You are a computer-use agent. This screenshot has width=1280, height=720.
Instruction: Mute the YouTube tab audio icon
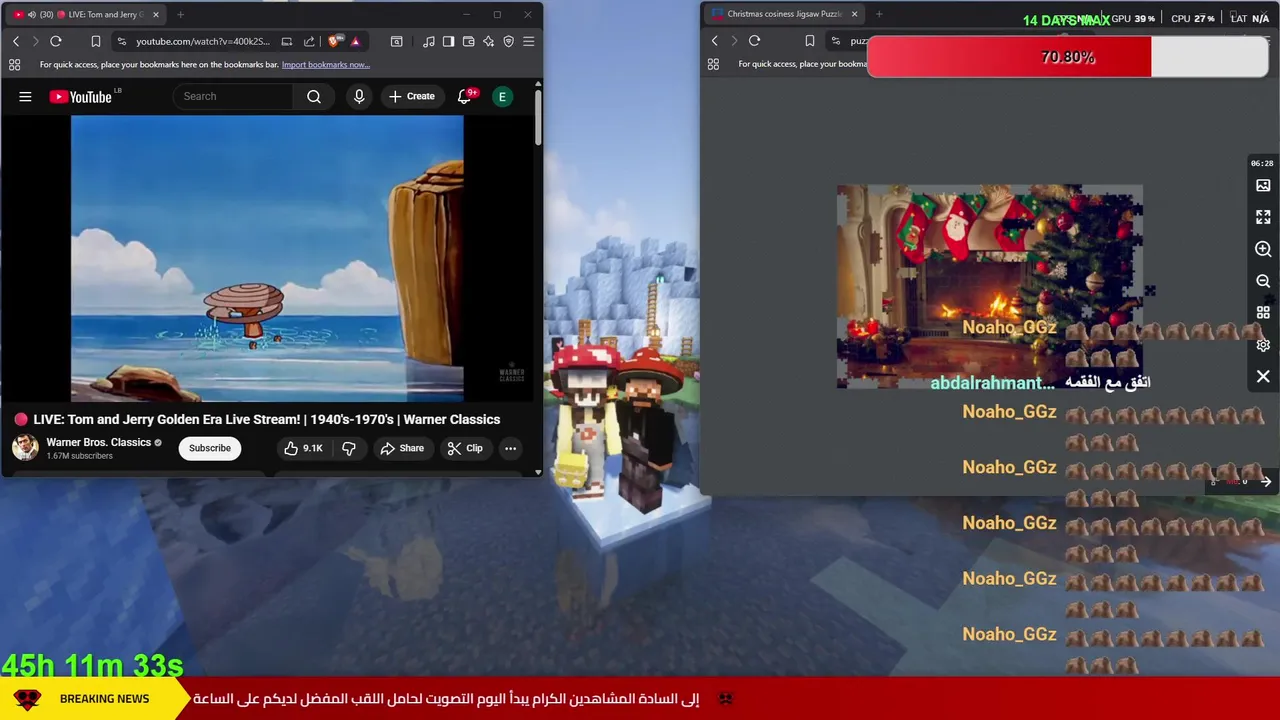click(31, 15)
